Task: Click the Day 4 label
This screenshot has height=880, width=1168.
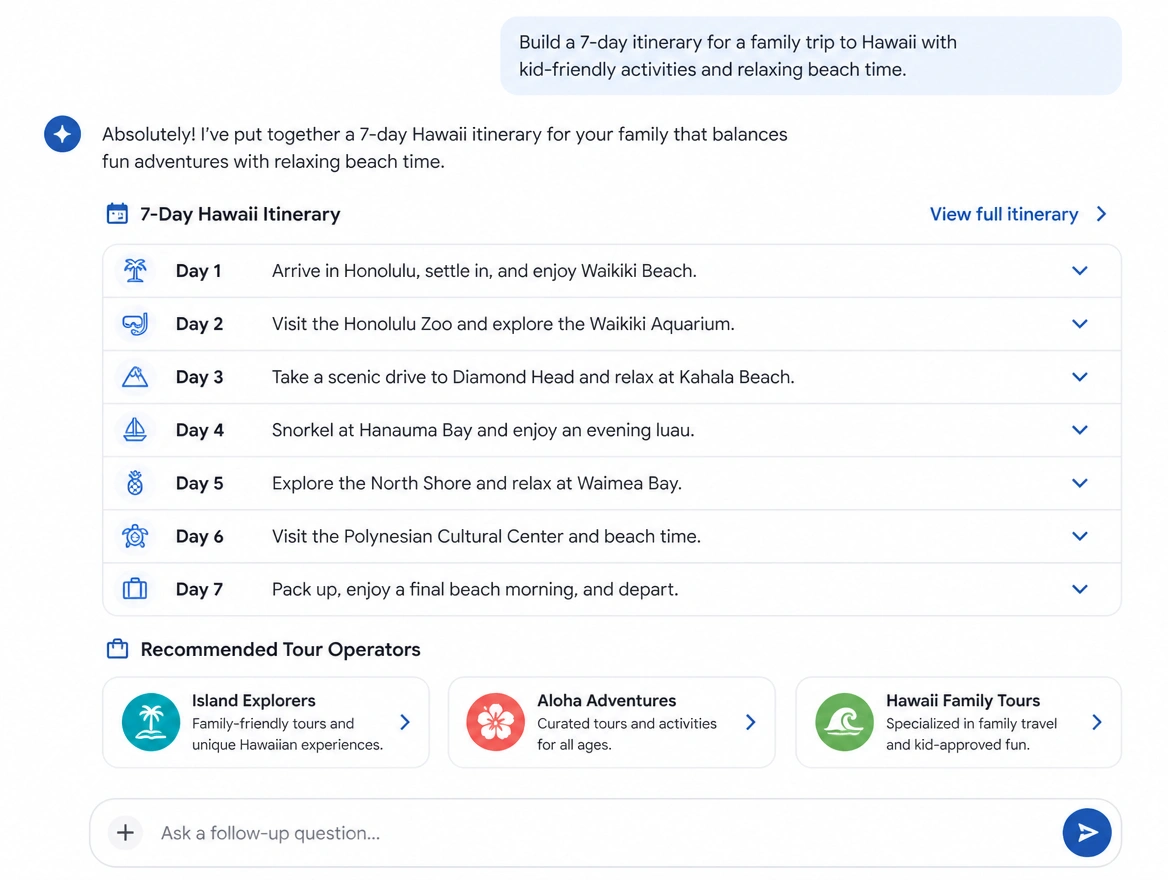Action: coord(200,430)
